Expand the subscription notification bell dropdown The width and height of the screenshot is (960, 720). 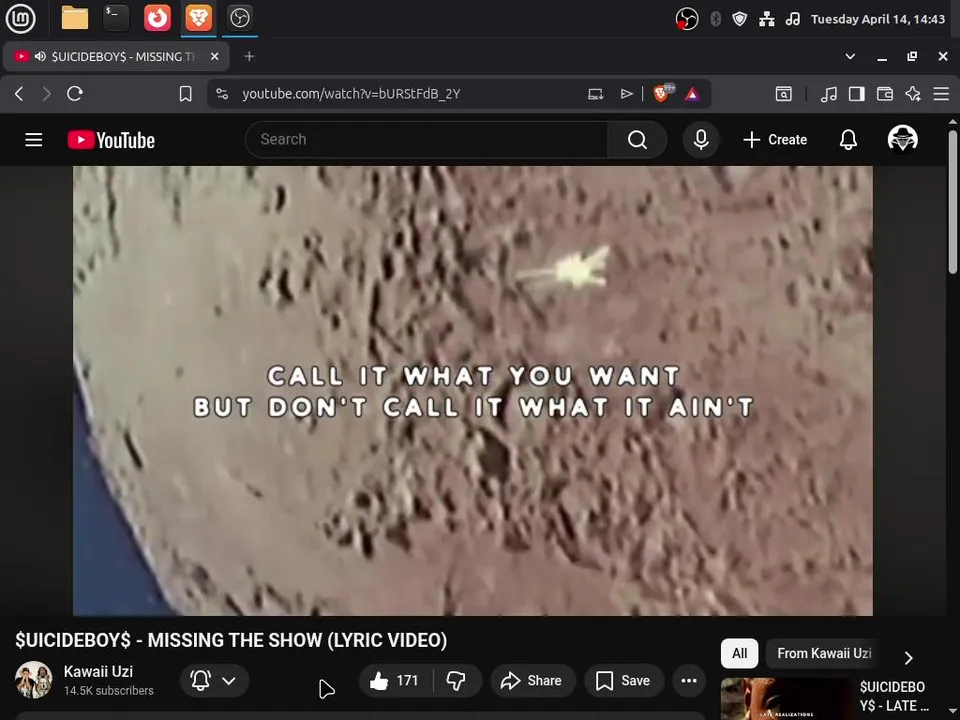(x=214, y=681)
